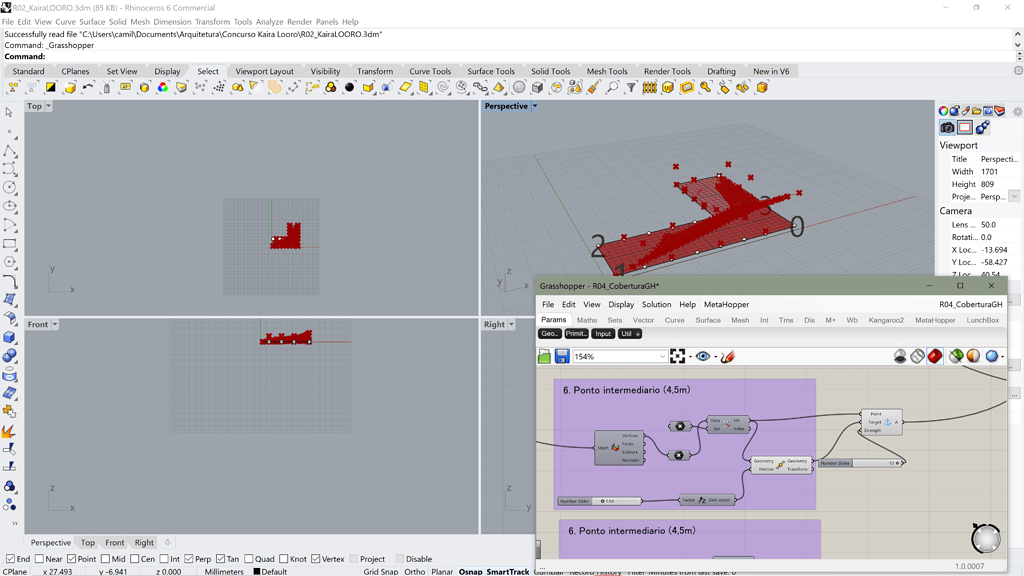
Task: Click the black sphere icon in Select toolbar
Action: pyautogui.click(x=349, y=87)
